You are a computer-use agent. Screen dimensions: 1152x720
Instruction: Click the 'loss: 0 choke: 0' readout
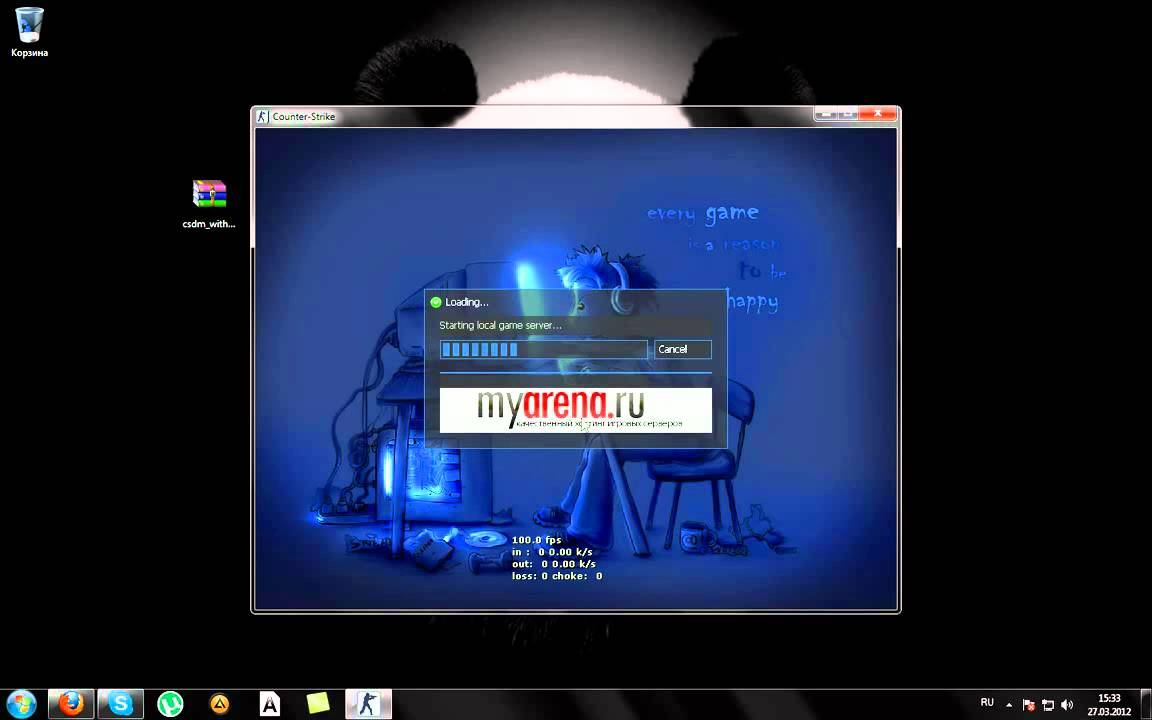point(557,576)
